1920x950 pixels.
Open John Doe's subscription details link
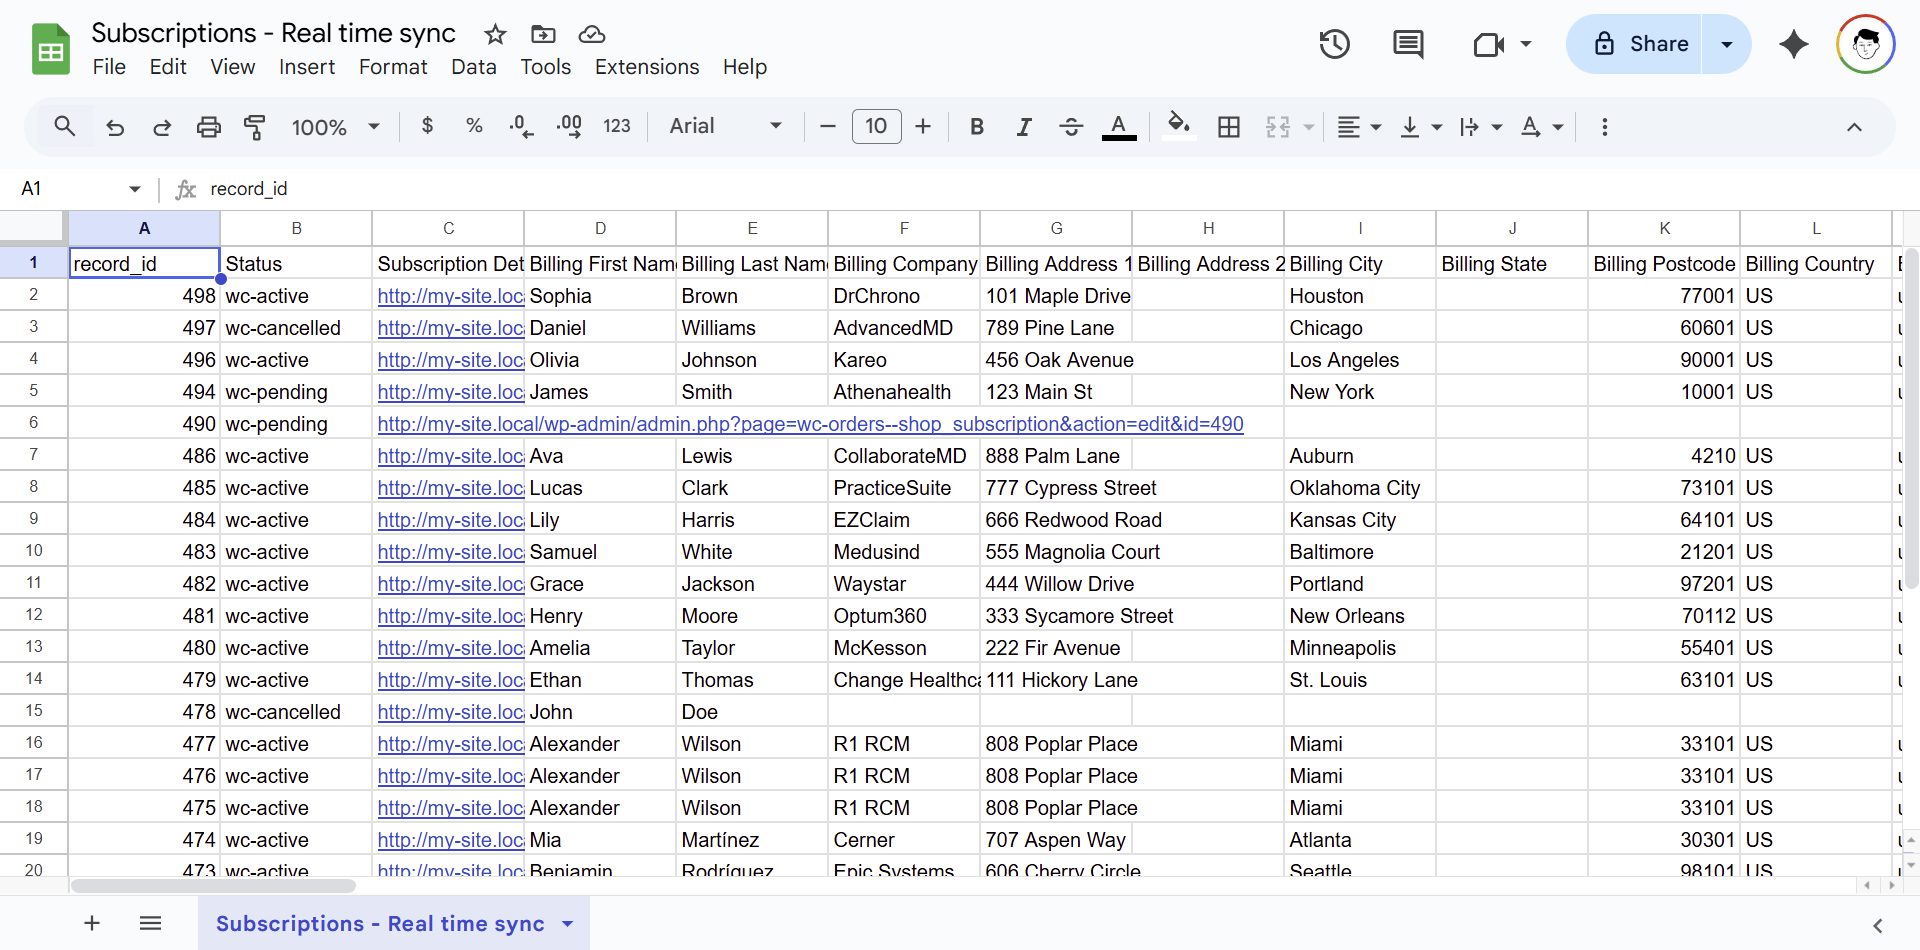point(450,712)
